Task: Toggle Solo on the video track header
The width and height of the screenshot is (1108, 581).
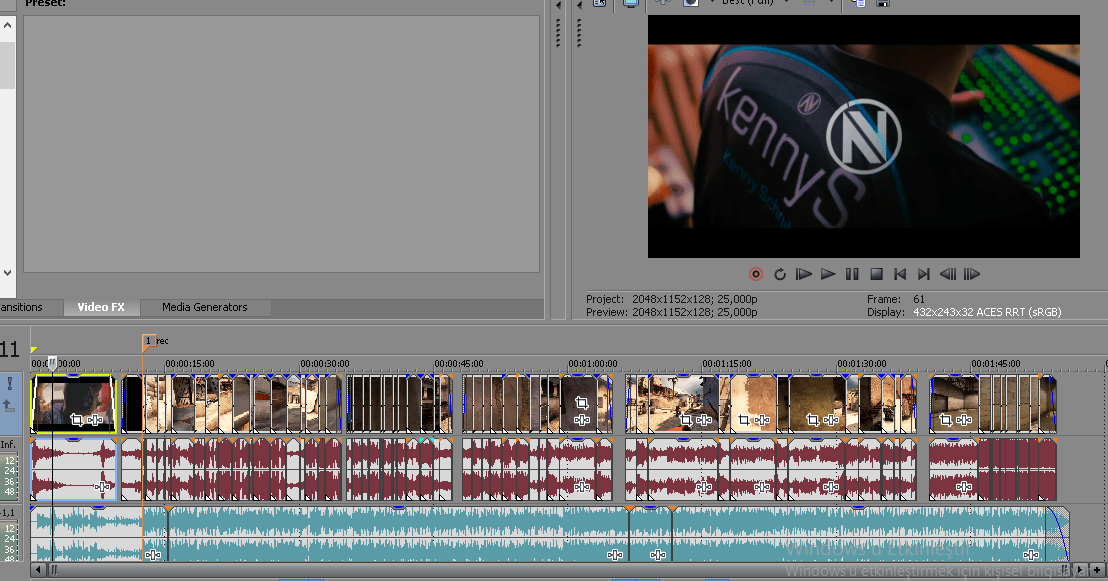Action: (x=10, y=384)
